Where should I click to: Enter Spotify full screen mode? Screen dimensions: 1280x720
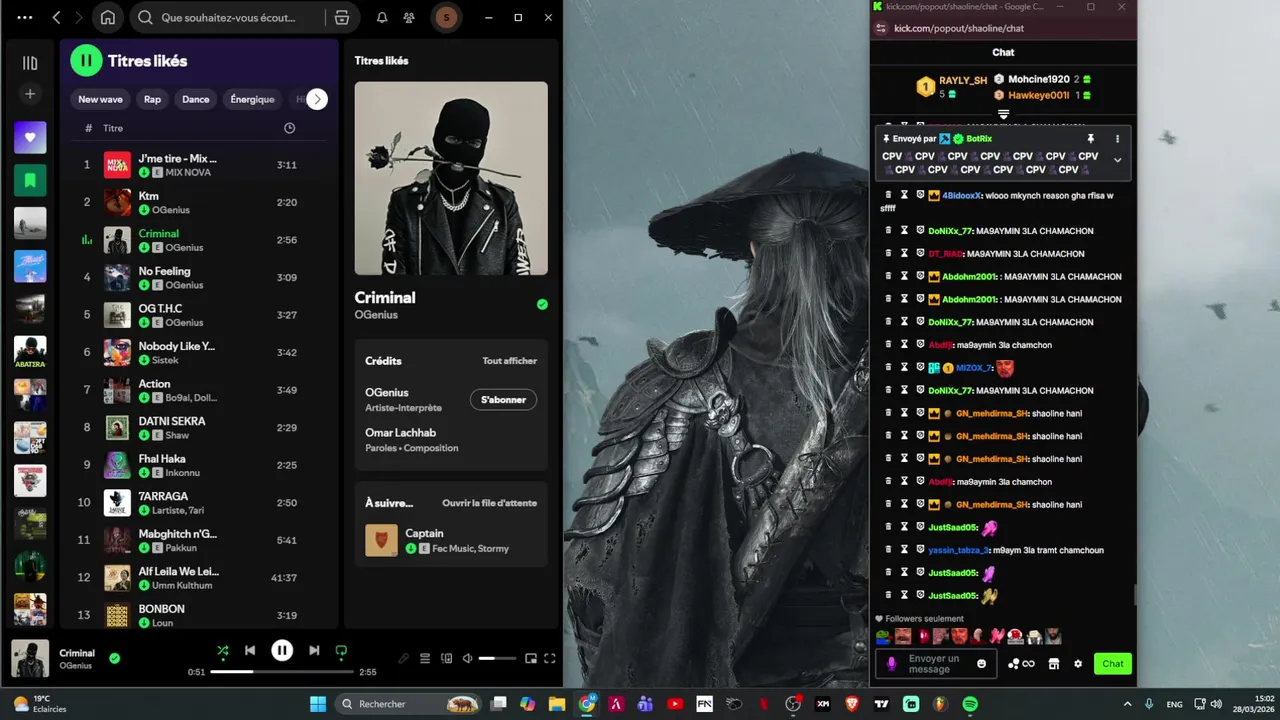(x=550, y=659)
